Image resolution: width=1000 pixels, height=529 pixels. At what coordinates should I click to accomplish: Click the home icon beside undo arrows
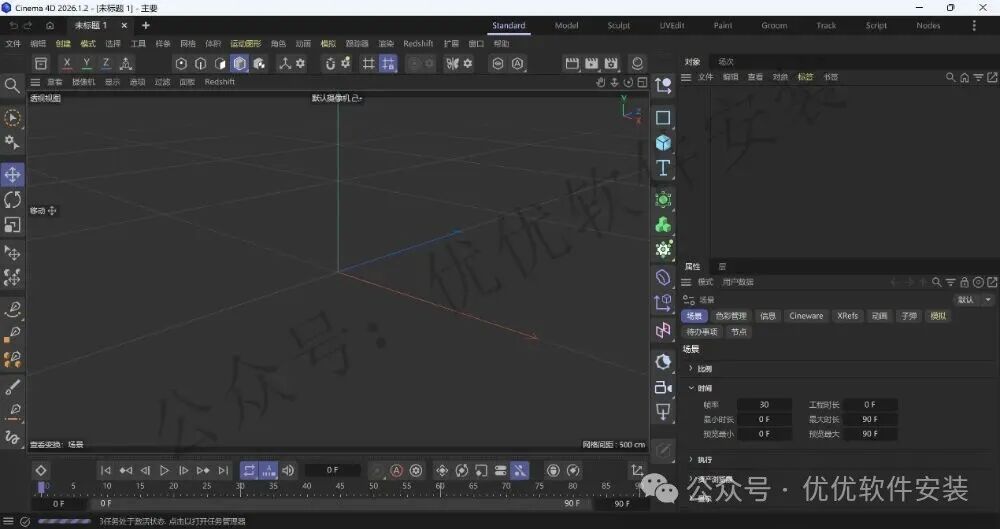coord(50,26)
